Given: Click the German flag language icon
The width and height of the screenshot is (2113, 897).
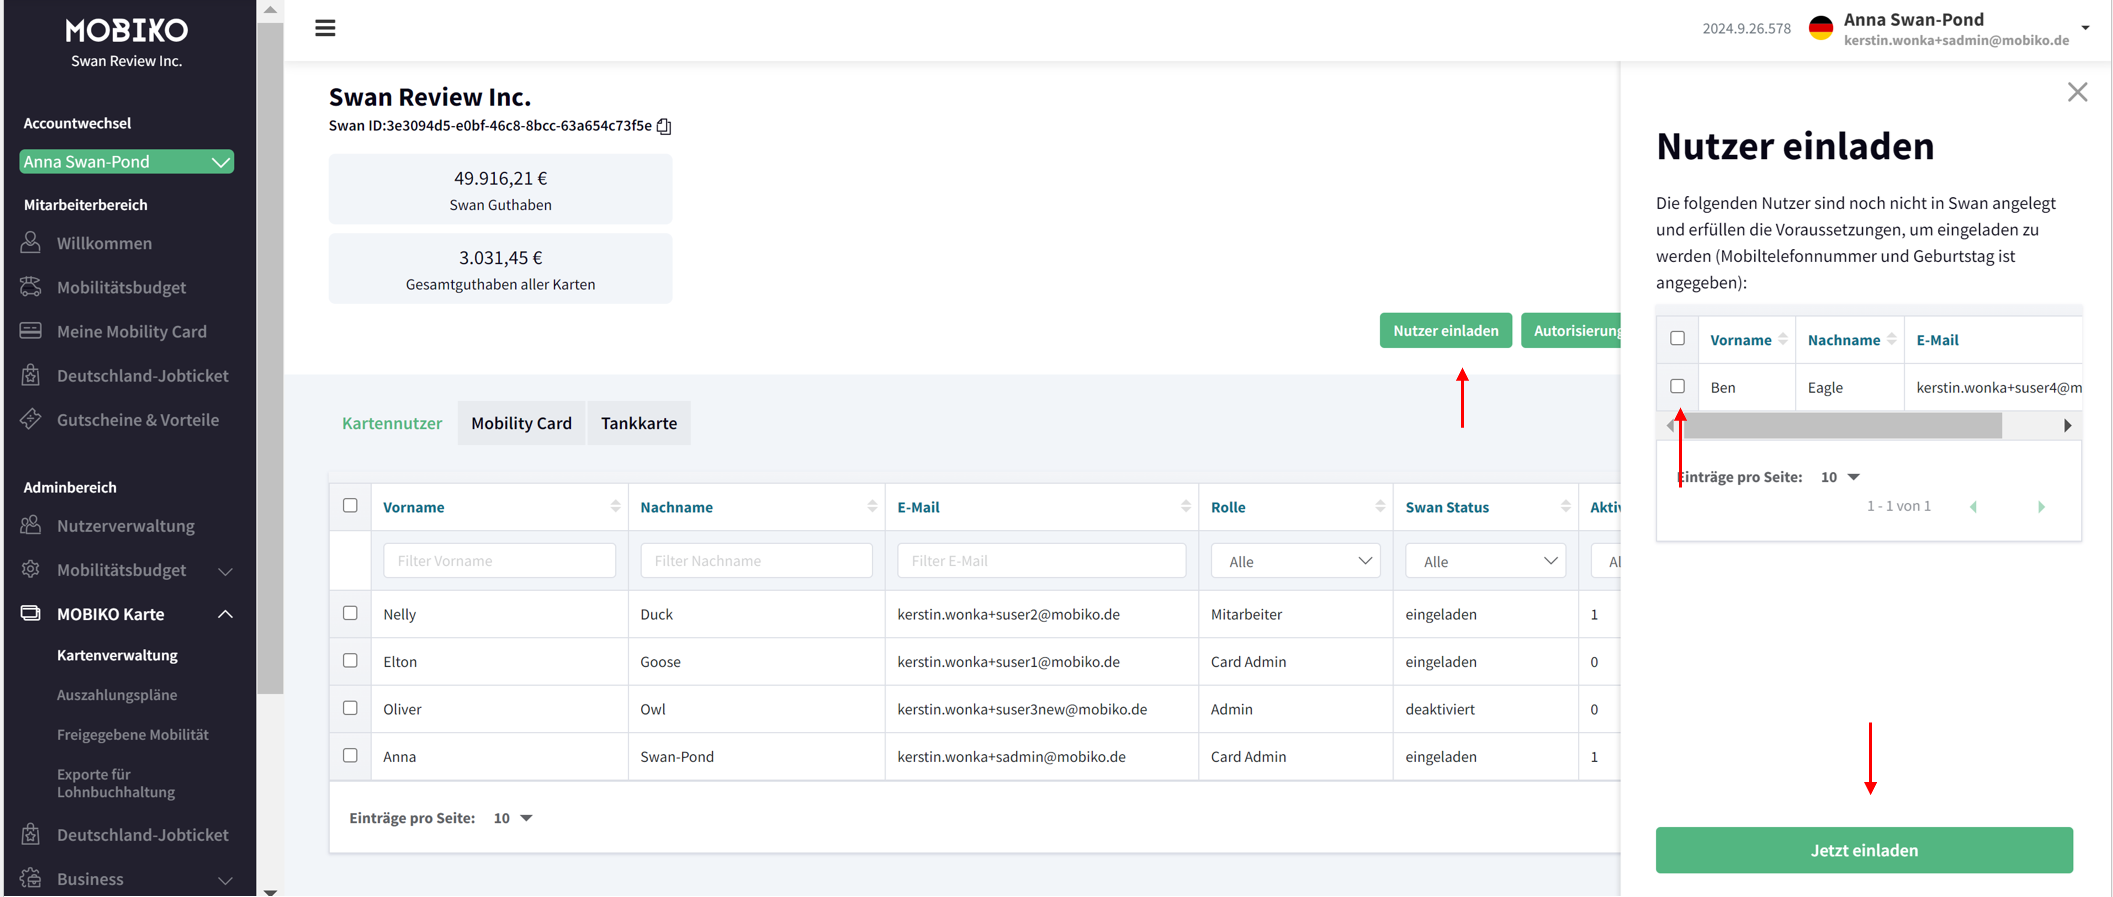Looking at the screenshot, I should pos(1821,29).
